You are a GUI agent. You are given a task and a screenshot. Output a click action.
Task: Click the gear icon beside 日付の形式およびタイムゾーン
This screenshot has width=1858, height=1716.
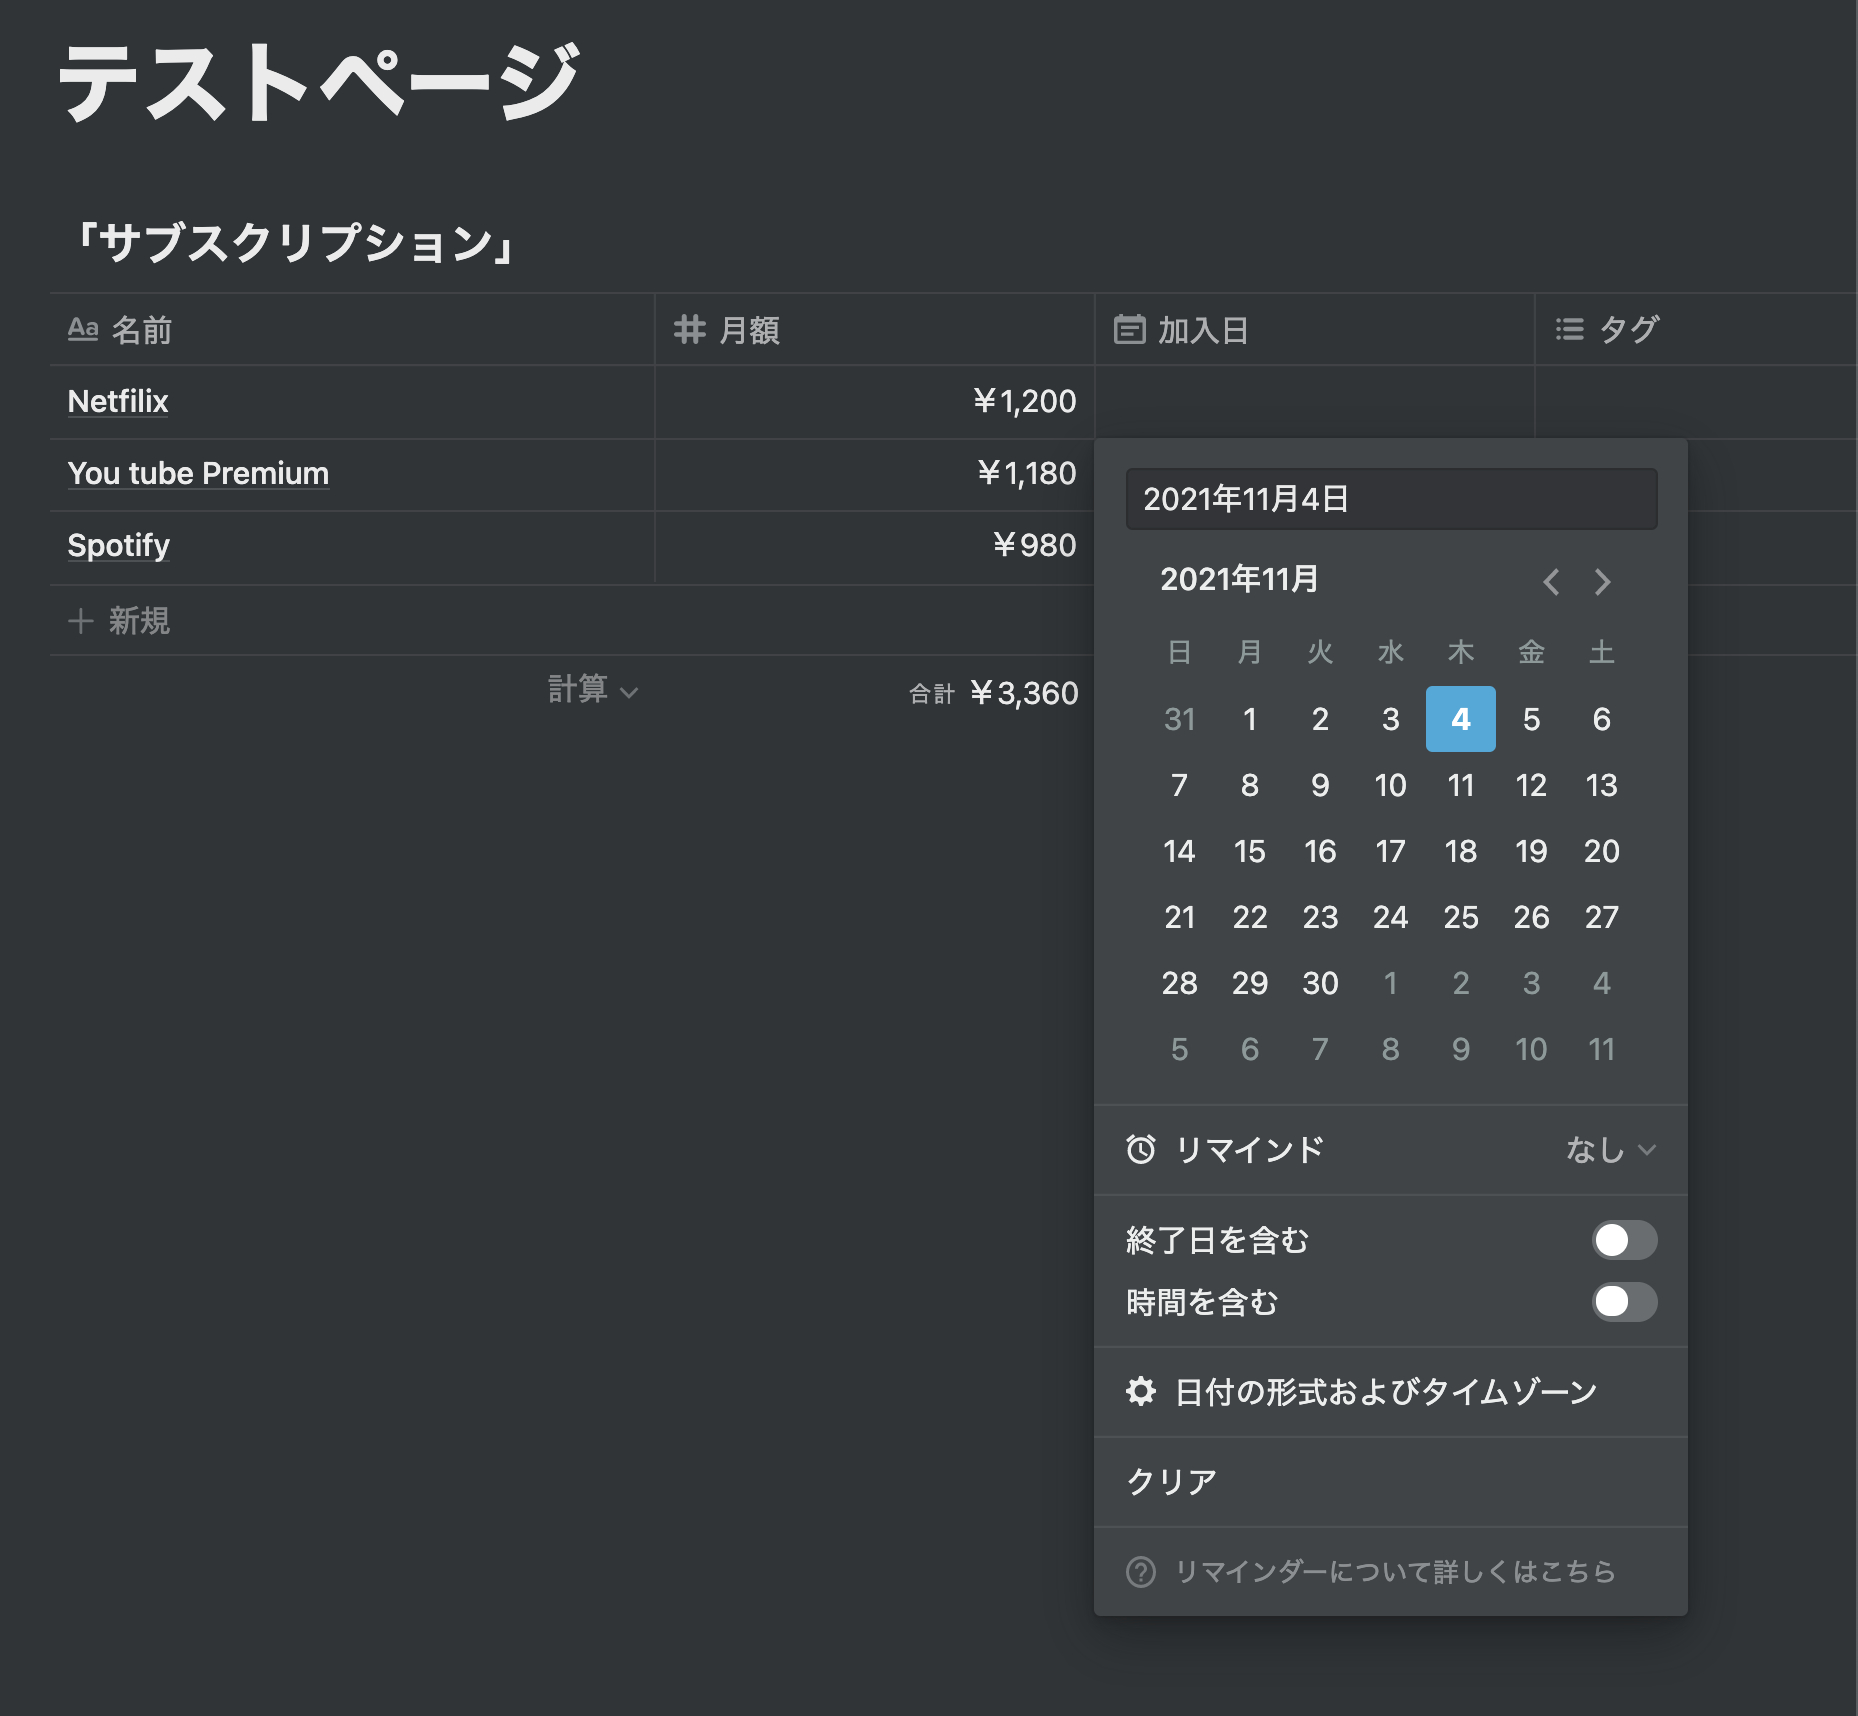click(1143, 1391)
